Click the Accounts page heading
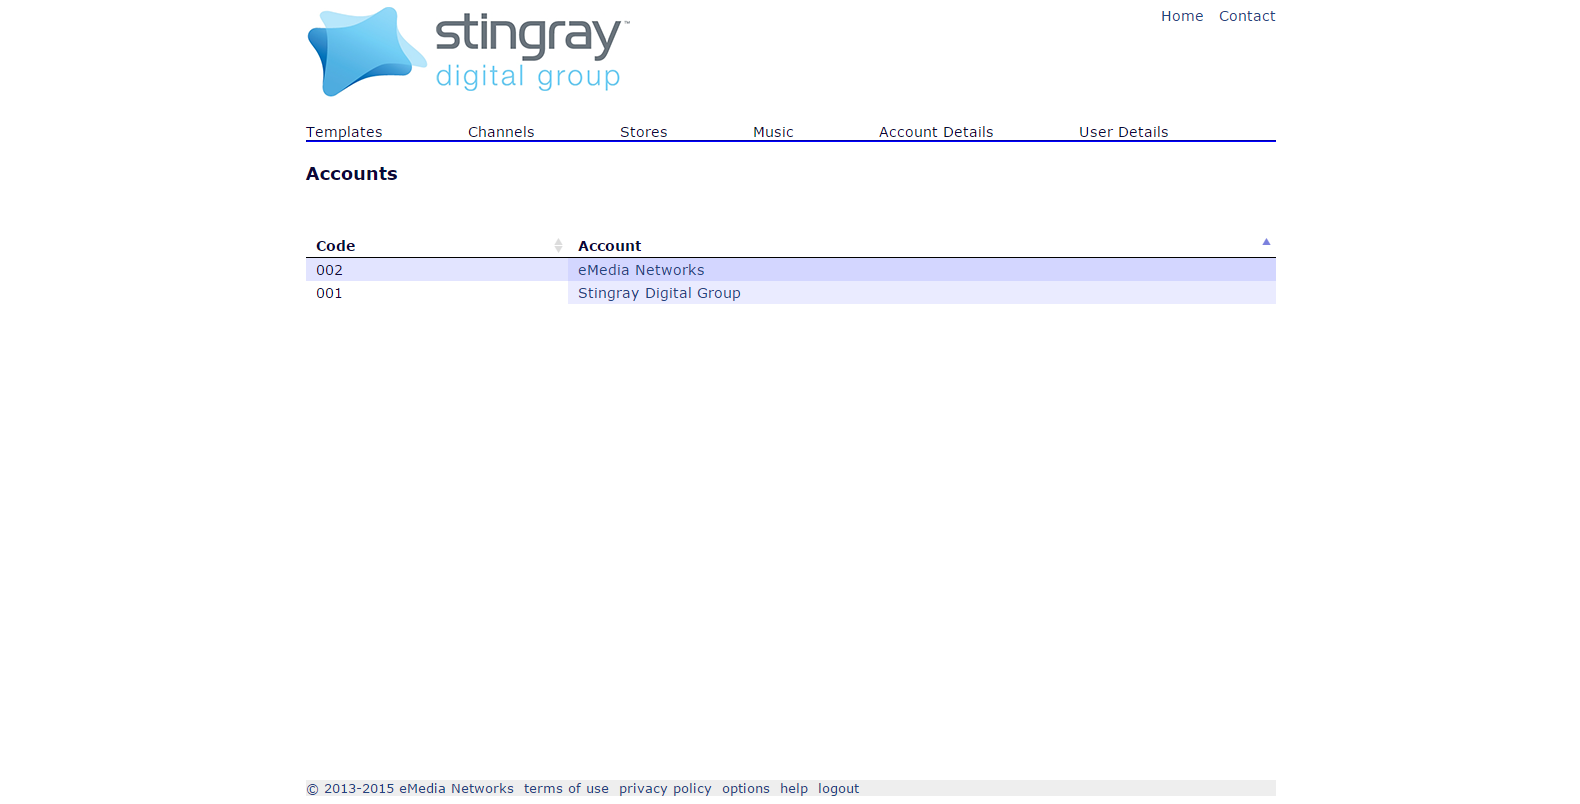1580x804 pixels. [x=352, y=174]
